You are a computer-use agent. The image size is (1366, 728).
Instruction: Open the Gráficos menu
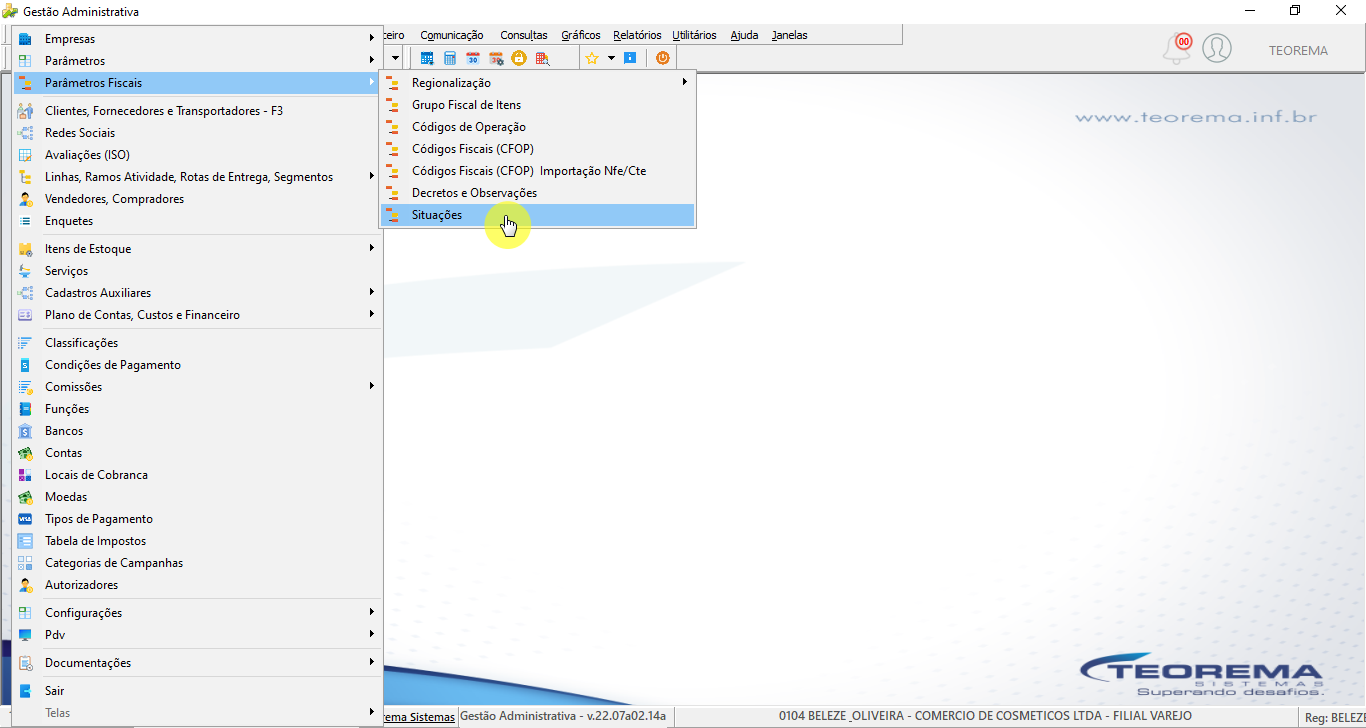pyautogui.click(x=581, y=35)
